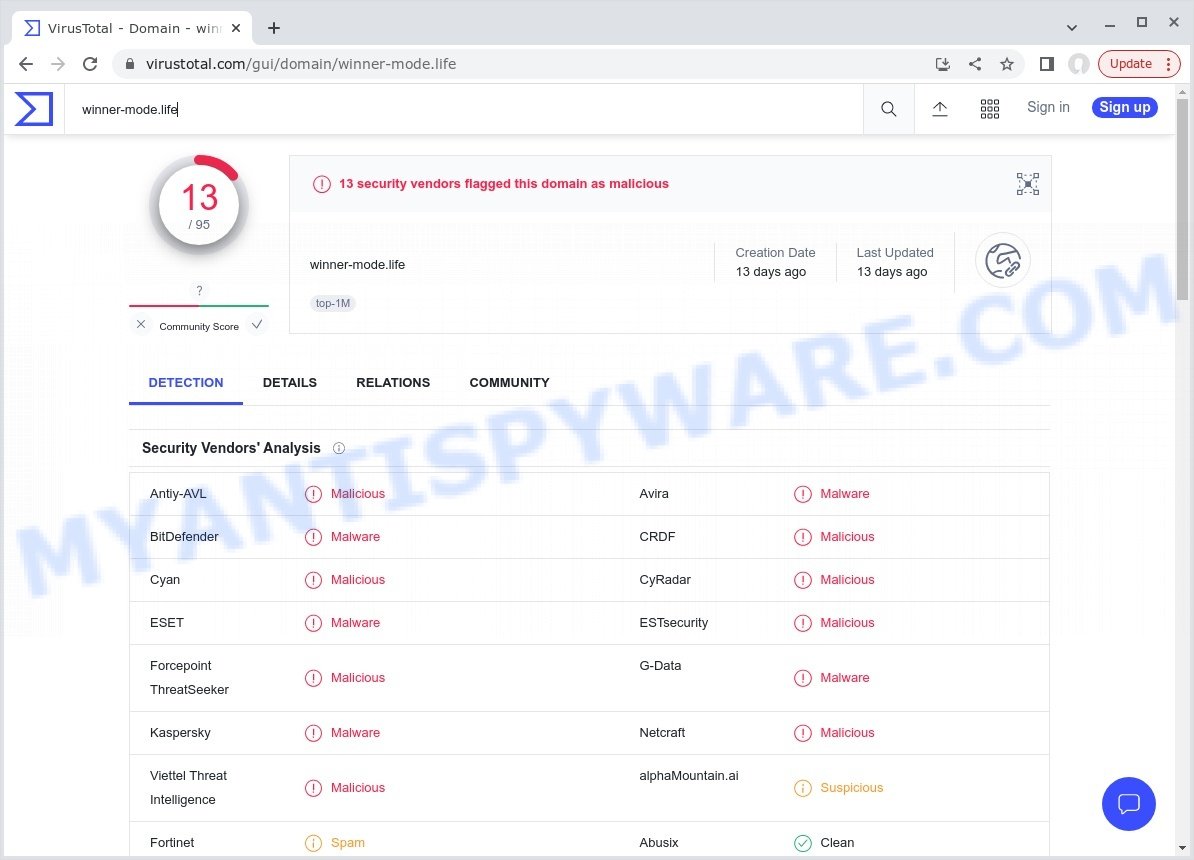This screenshot has height=860, width=1194.
Task: Go back in browser history
Action: point(26,64)
